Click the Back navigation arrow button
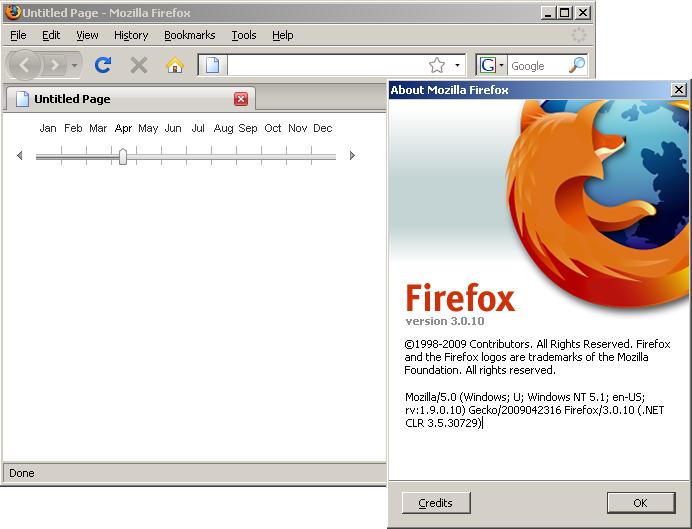This screenshot has height=529, width=692. point(24,65)
